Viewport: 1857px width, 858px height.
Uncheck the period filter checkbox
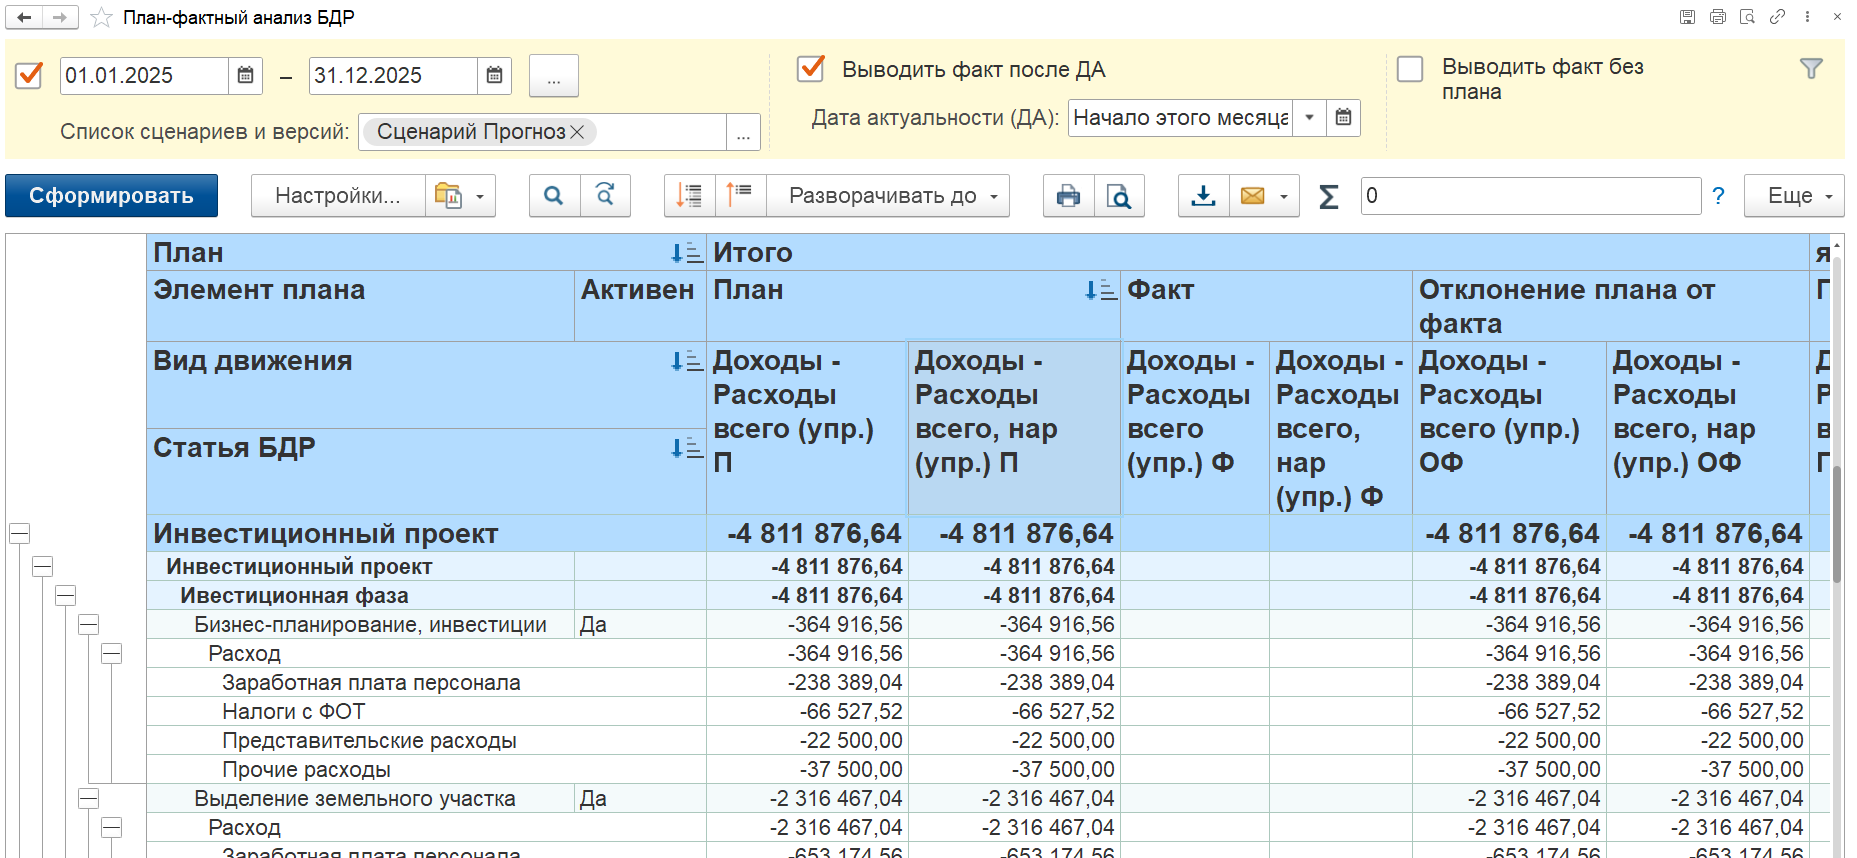(x=29, y=76)
